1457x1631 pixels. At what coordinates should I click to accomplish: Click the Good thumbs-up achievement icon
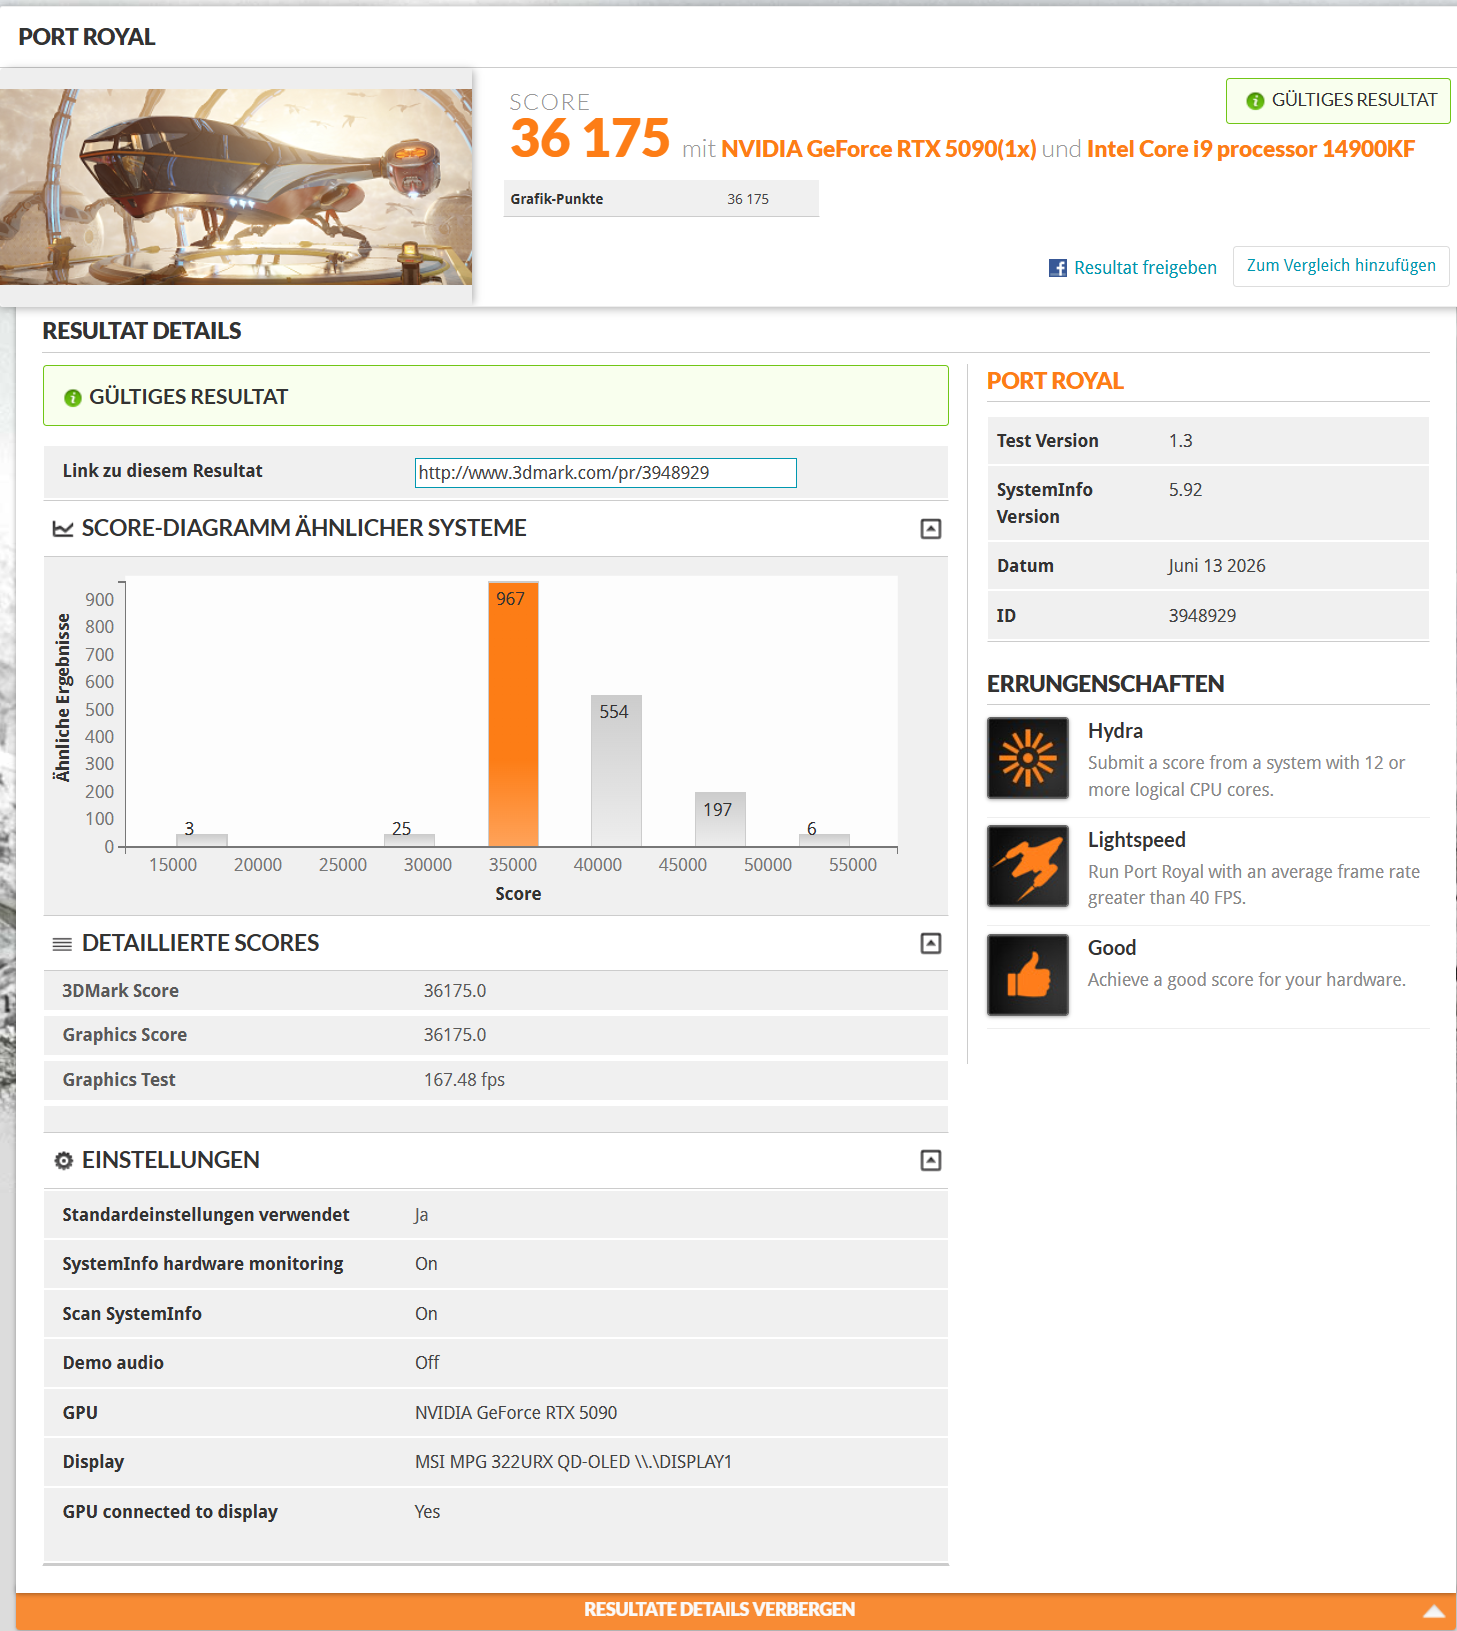(1028, 975)
